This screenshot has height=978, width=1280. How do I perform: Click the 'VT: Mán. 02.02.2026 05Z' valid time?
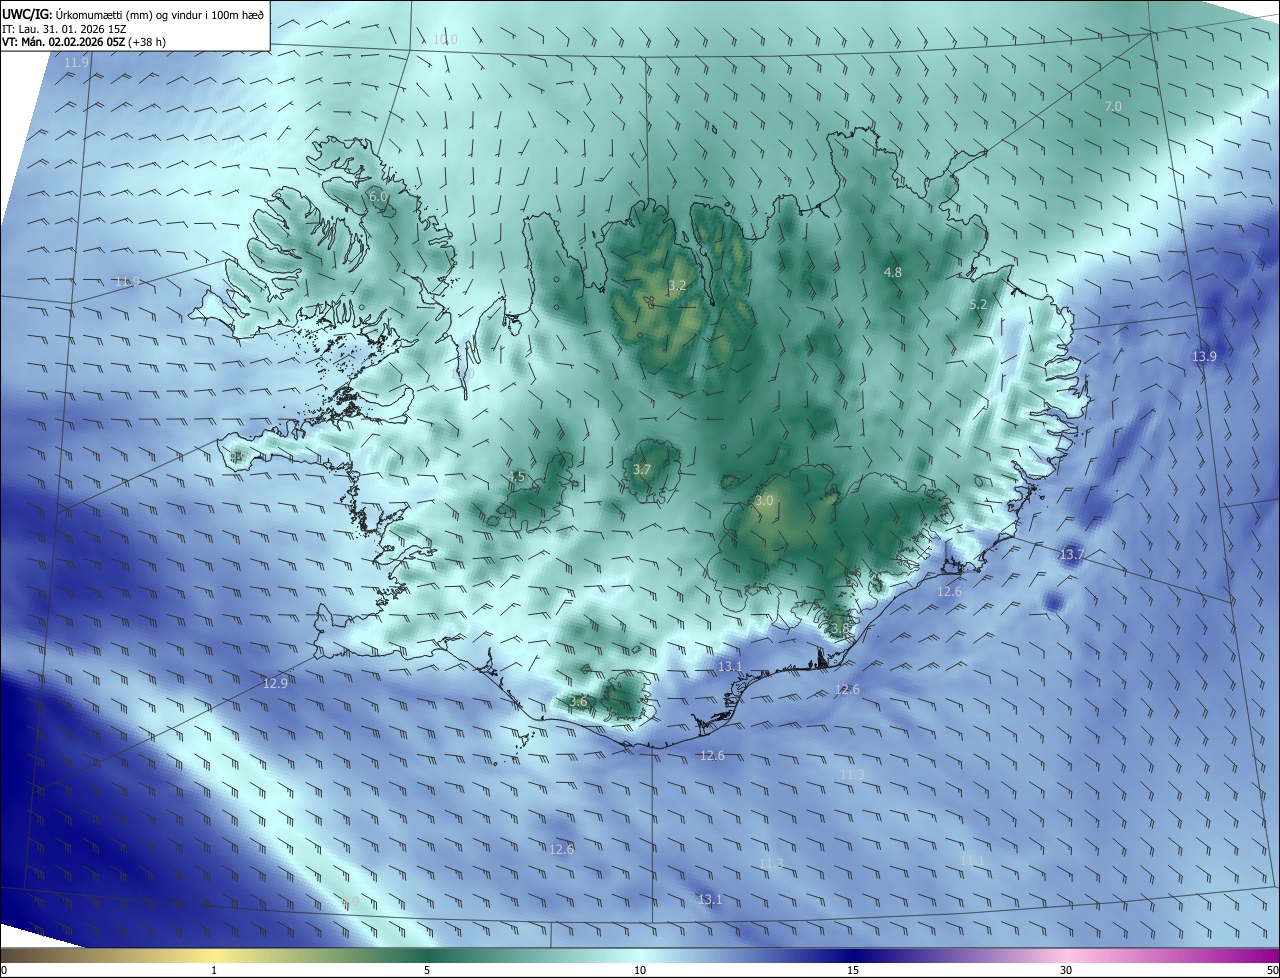[63, 42]
